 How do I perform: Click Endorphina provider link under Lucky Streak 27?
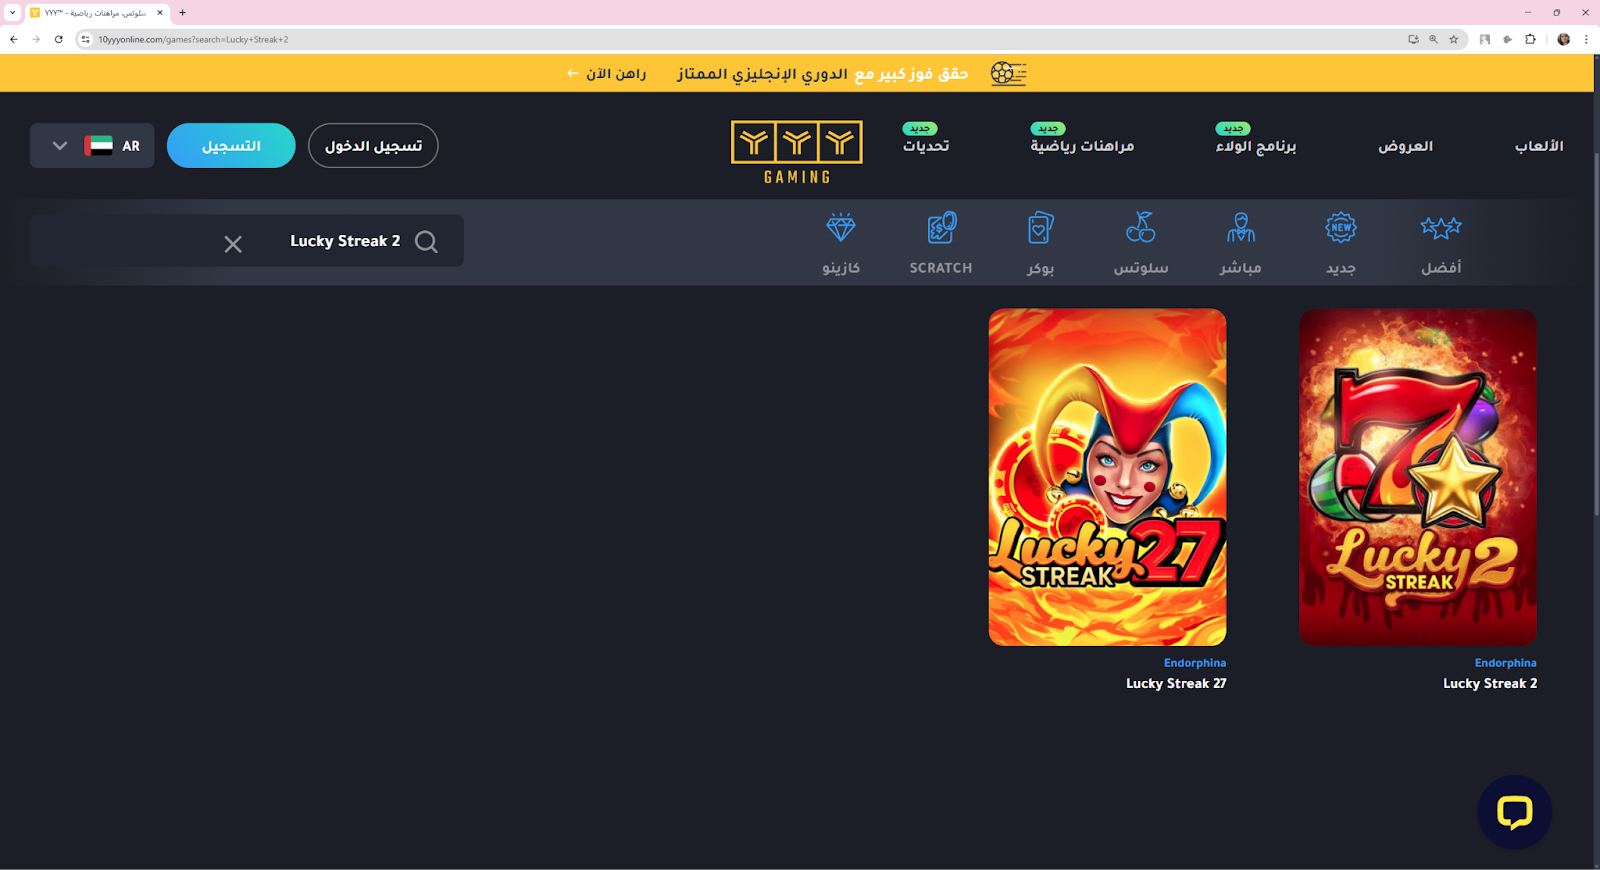tap(1194, 663)
